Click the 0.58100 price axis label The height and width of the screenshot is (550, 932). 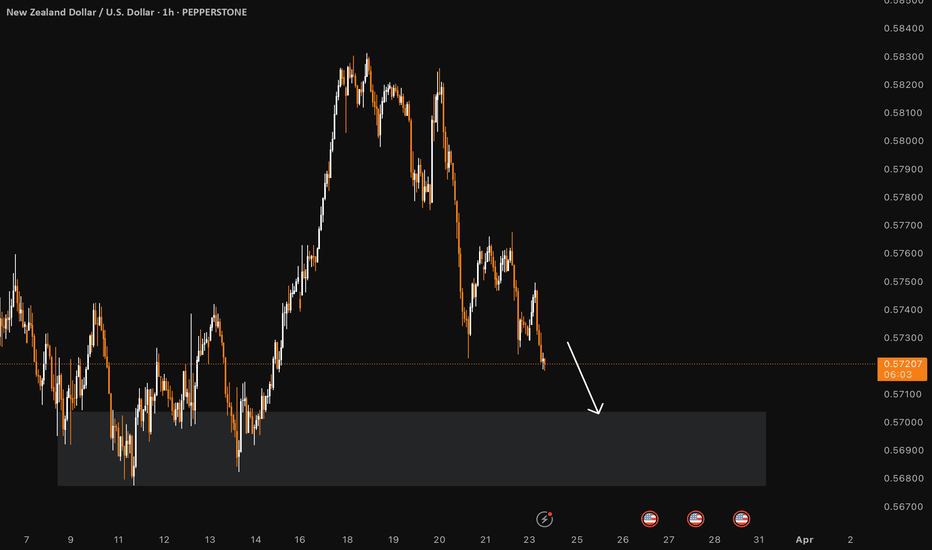pyautogui.click(x=903, y=113)
